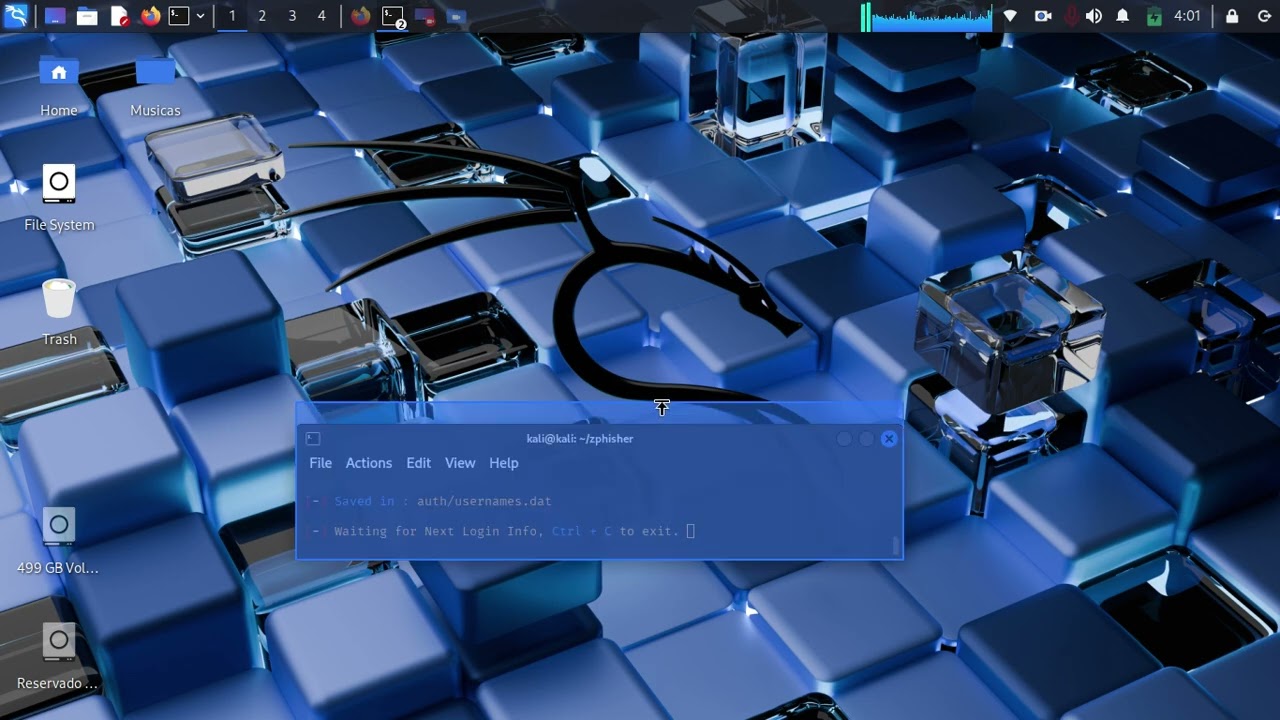
Task: Click the terminal vertical scrollbar handle
Action: (896, 546)
